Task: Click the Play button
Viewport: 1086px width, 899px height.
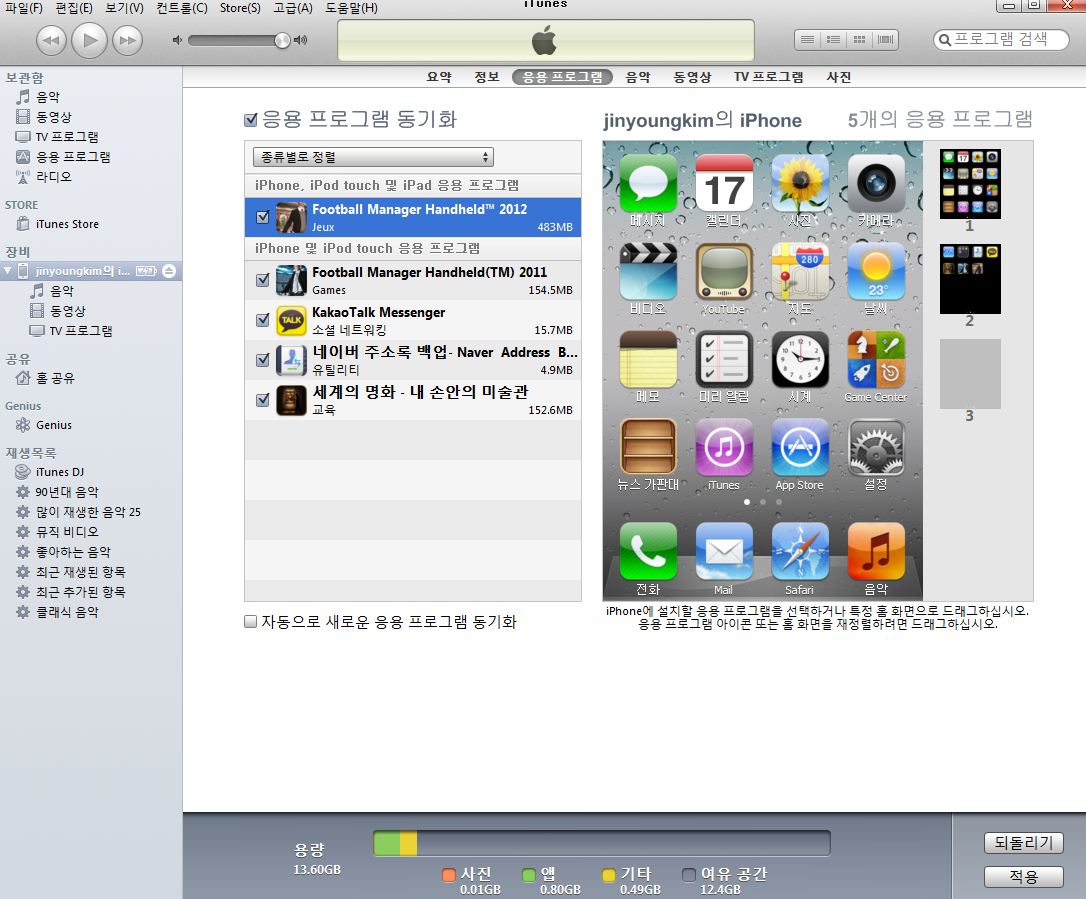Action: pos(89,40)
